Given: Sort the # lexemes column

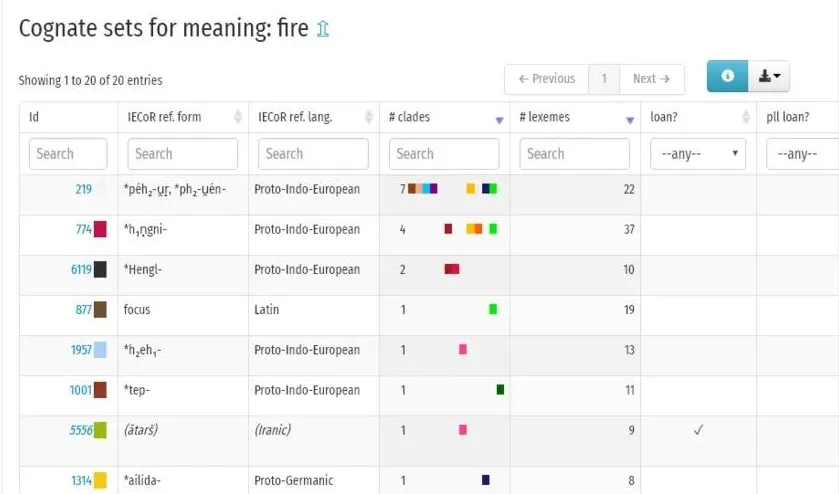Looking at the screenshot, I should click(x=630, y=119).
